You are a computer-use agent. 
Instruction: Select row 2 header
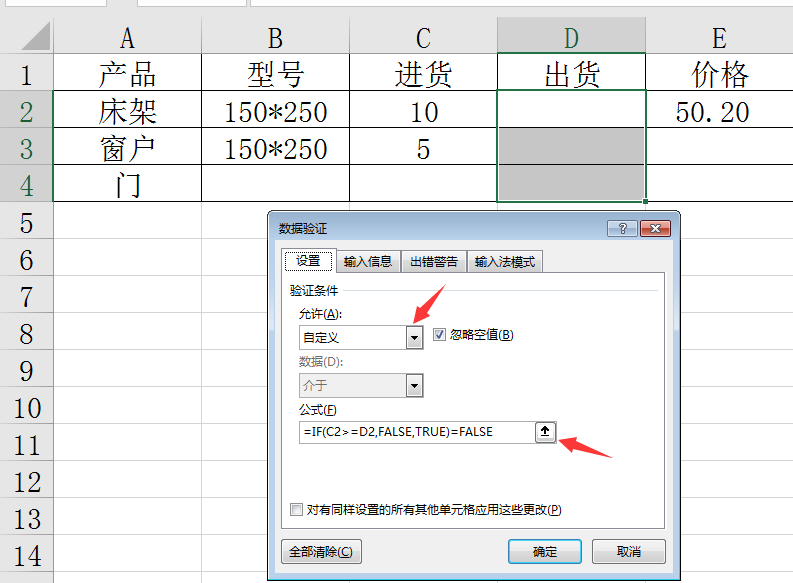[26, 109]
